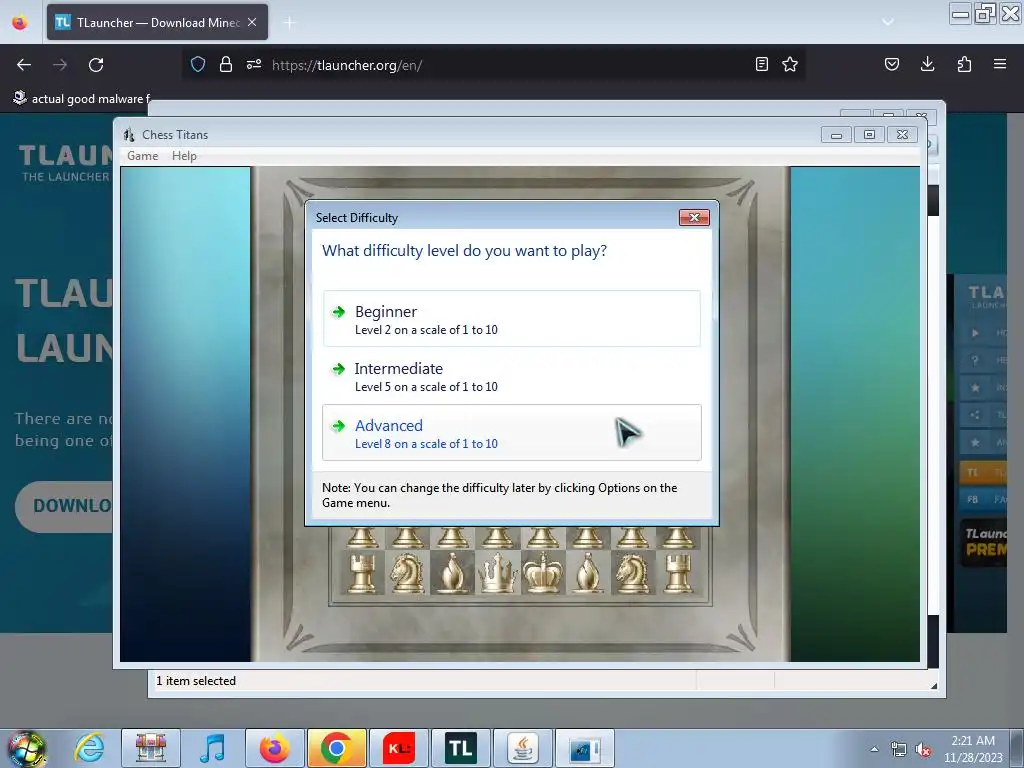The width and height of the screenshot is (1024, 768).
Task: Click the DOWNLOAD button on TLauncher page
Action: tap(65, 506)
